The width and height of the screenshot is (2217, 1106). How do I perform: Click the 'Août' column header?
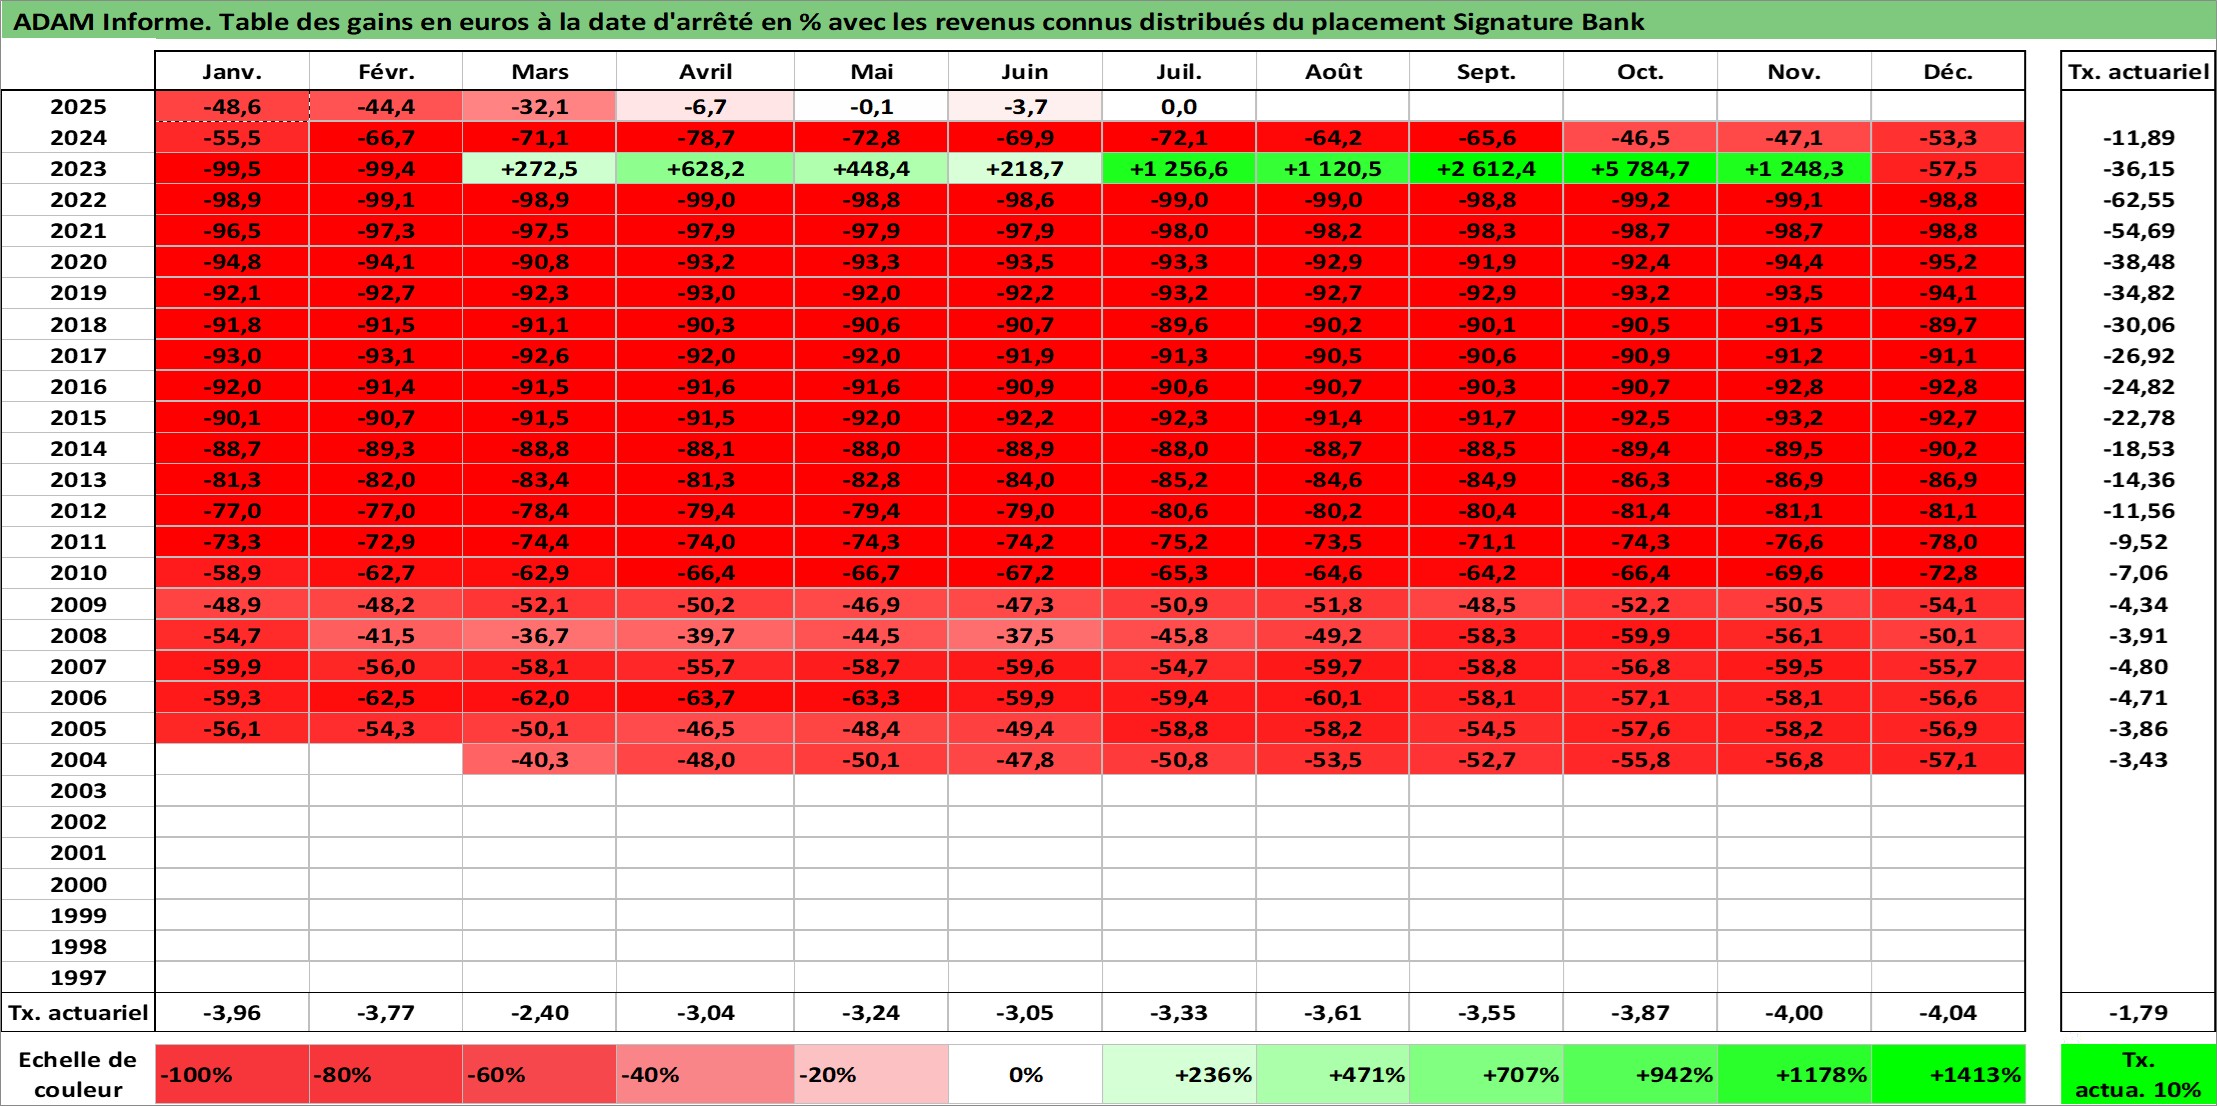[1333, 72]
